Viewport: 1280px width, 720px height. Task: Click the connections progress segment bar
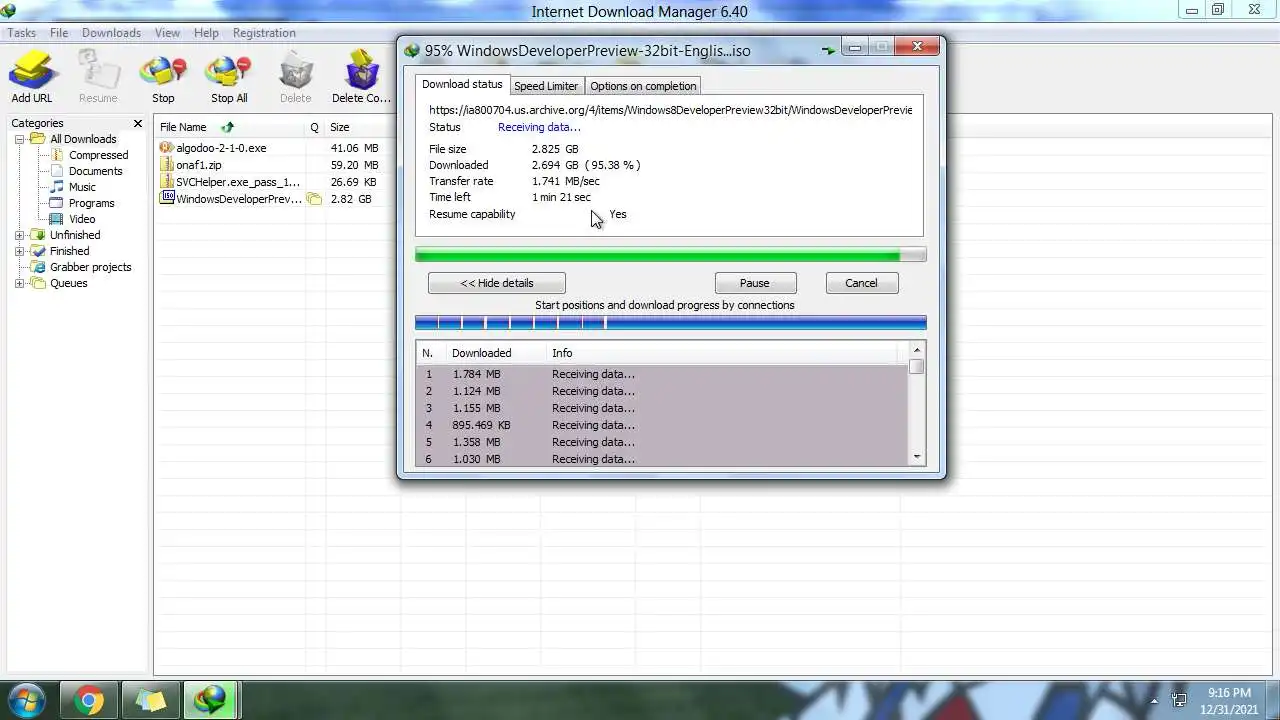[x=670, y=322]
